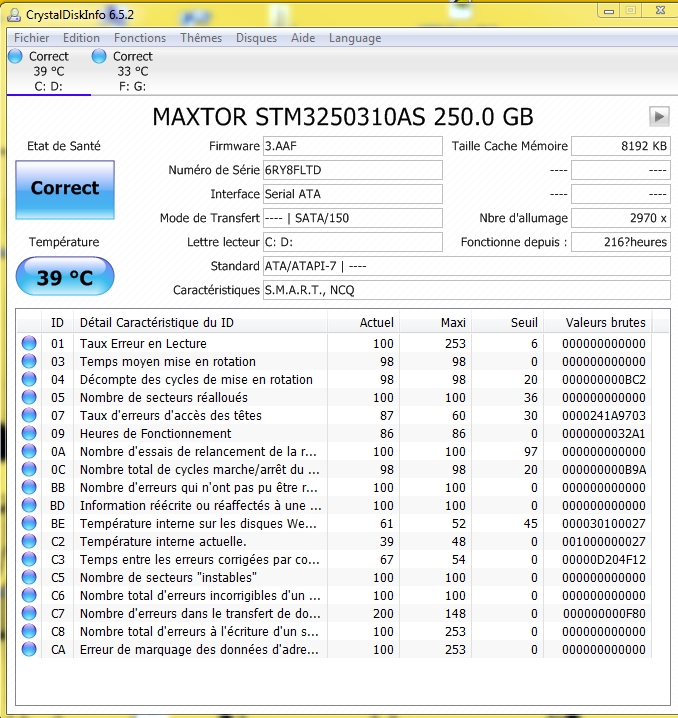Click the ID column header
The height and width of the screenshot is (718, 678).
[x=57, y=323]
